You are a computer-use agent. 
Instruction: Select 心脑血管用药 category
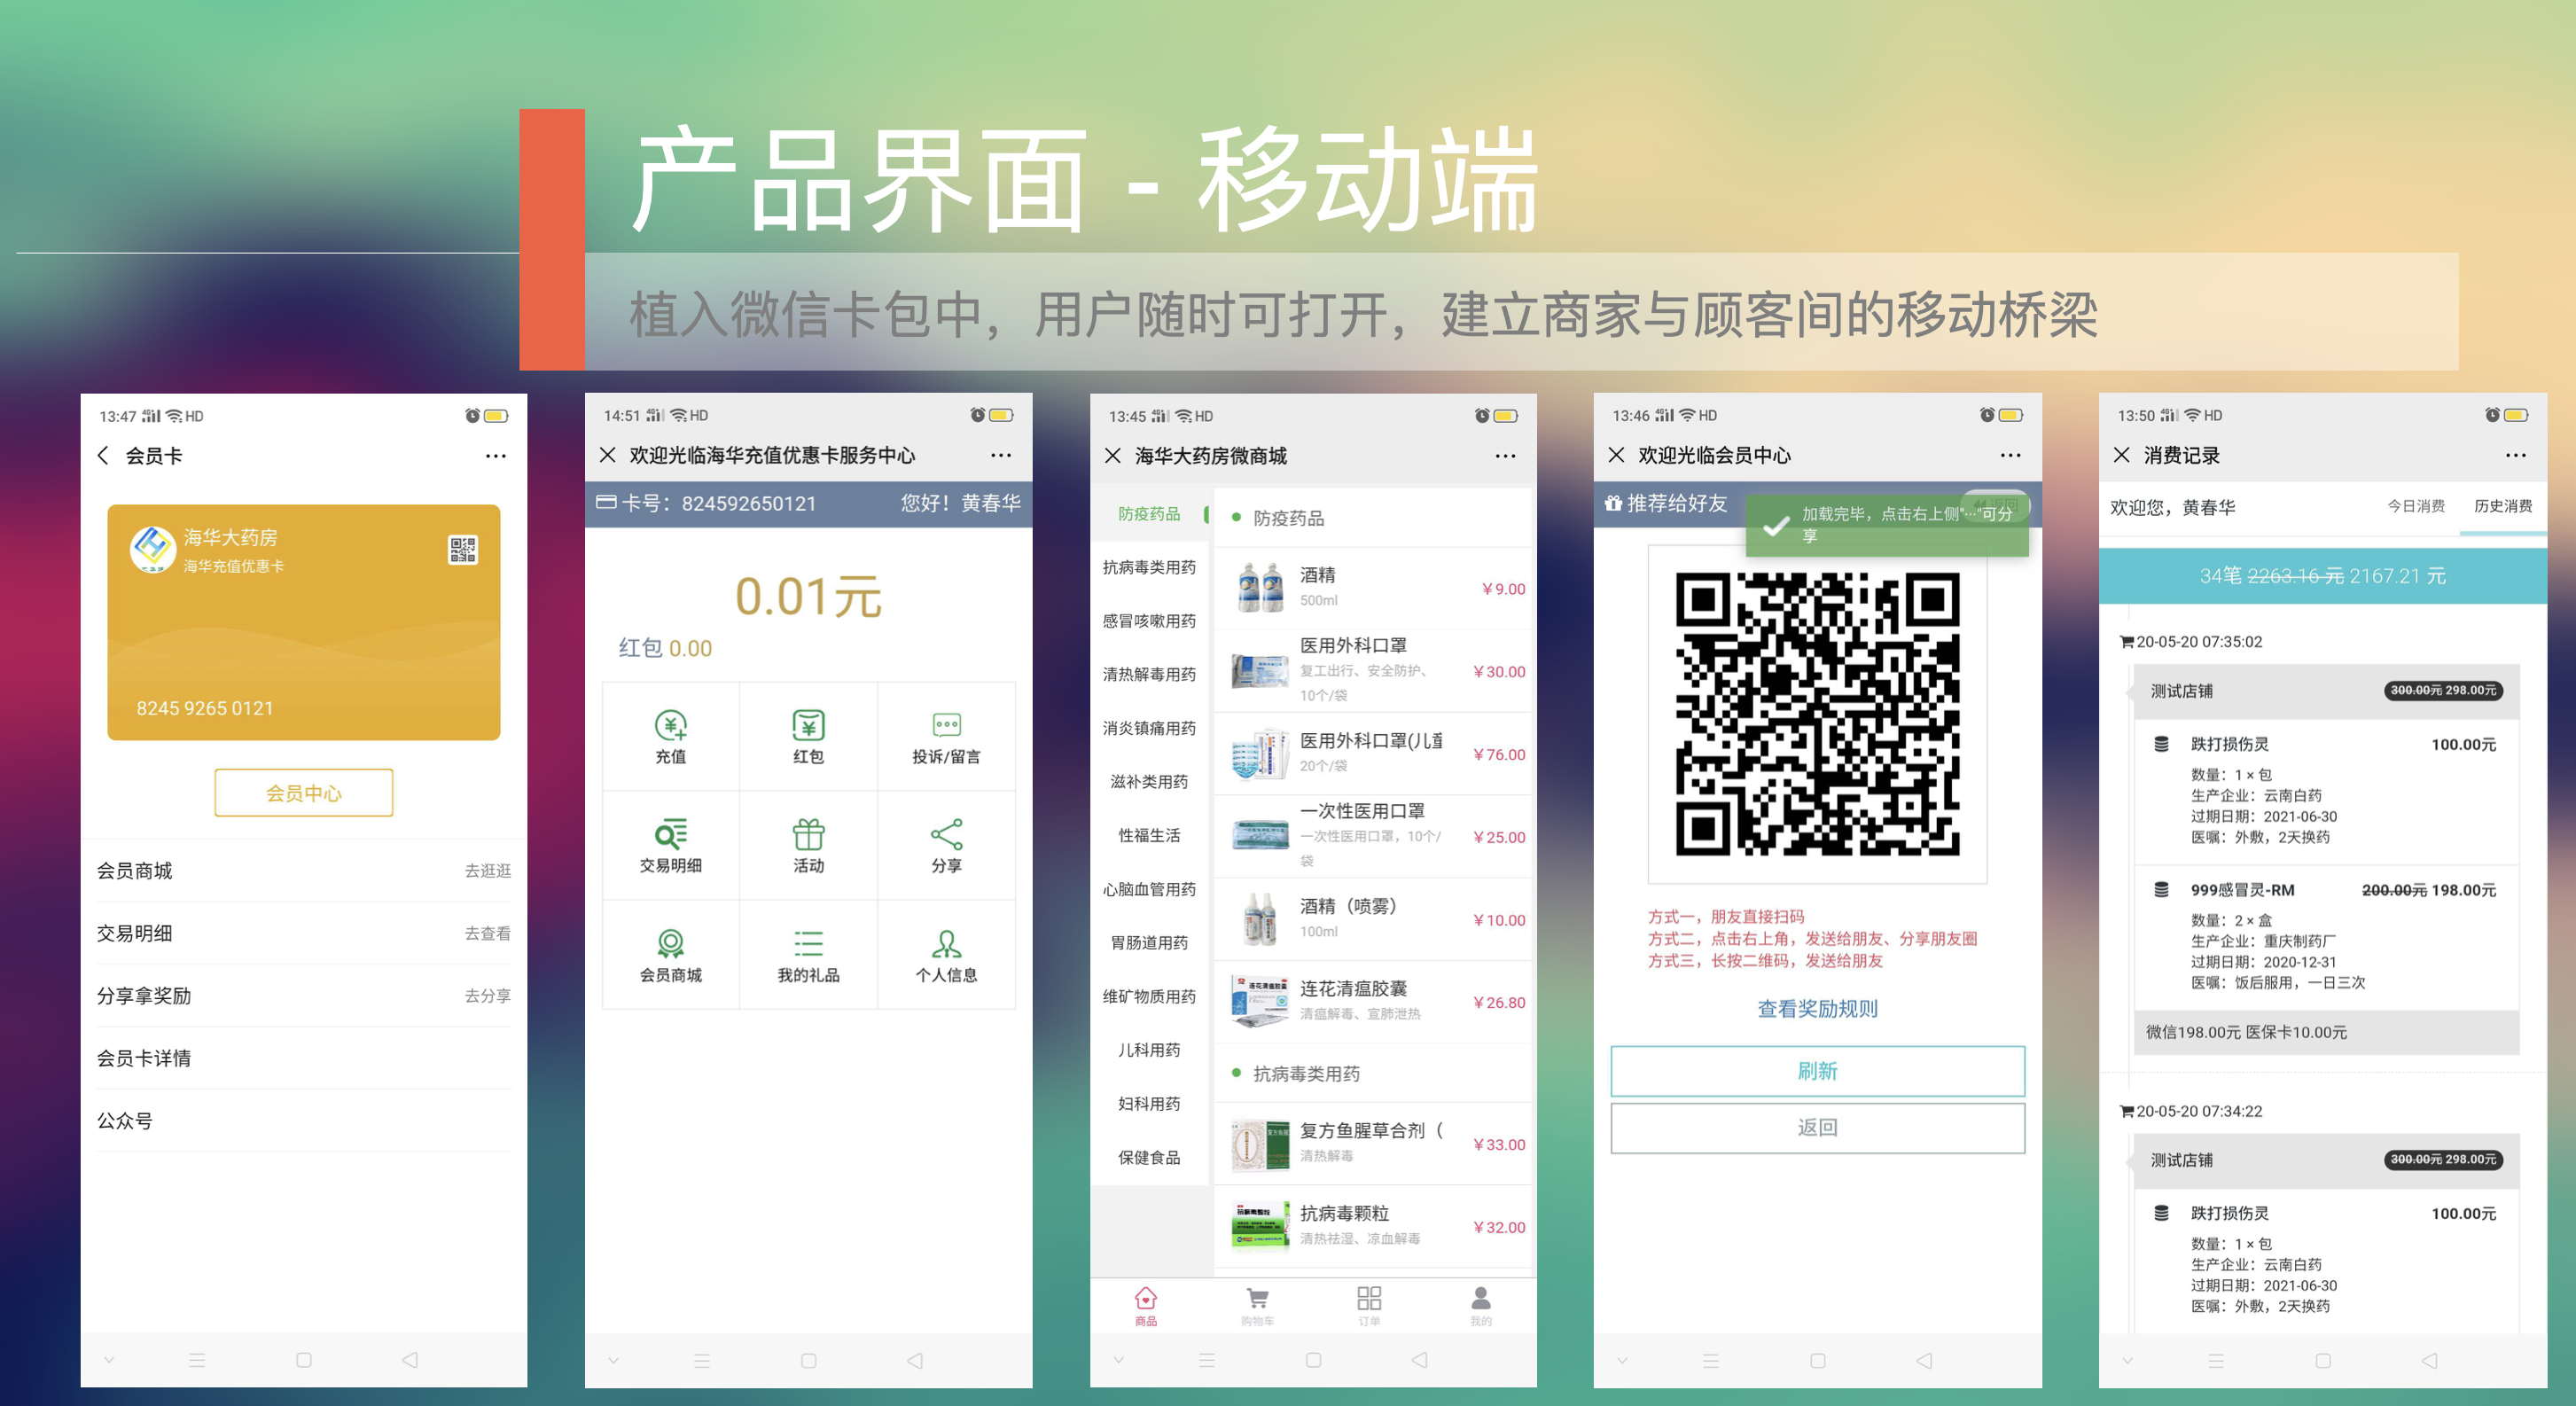coord(1149,889)
